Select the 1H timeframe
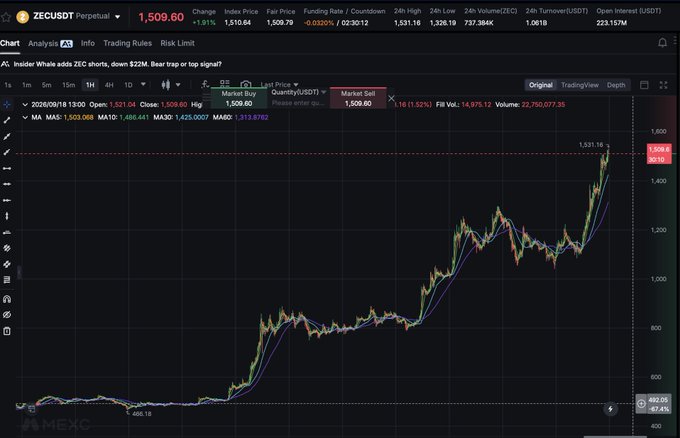 tap(90, 85)
